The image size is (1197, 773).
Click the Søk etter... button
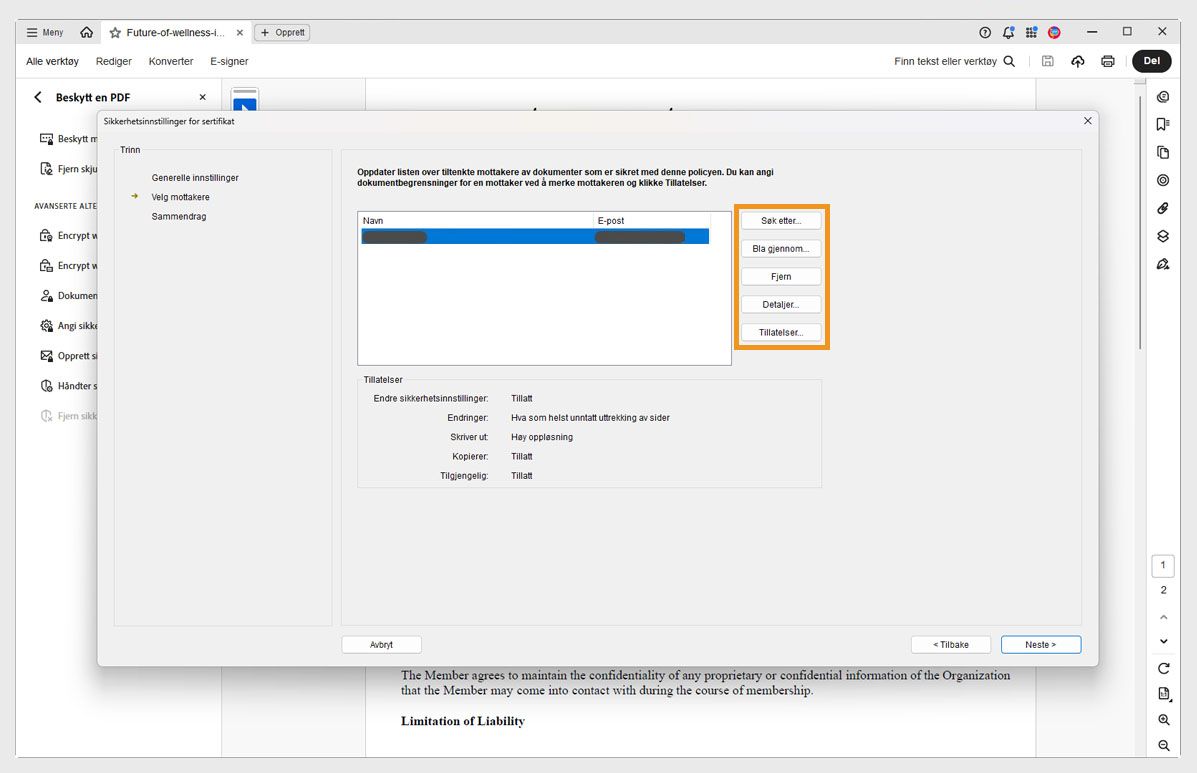point(781,221)
